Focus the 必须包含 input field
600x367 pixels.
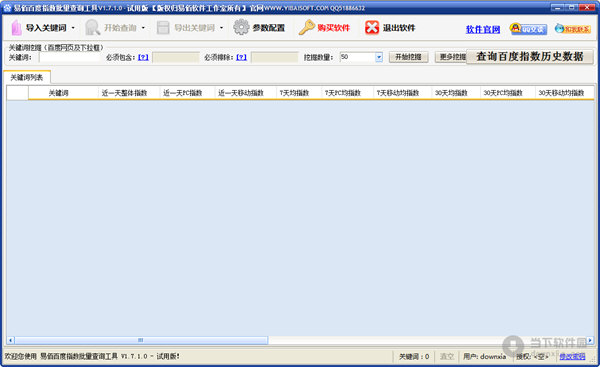(x=176, y=57)
